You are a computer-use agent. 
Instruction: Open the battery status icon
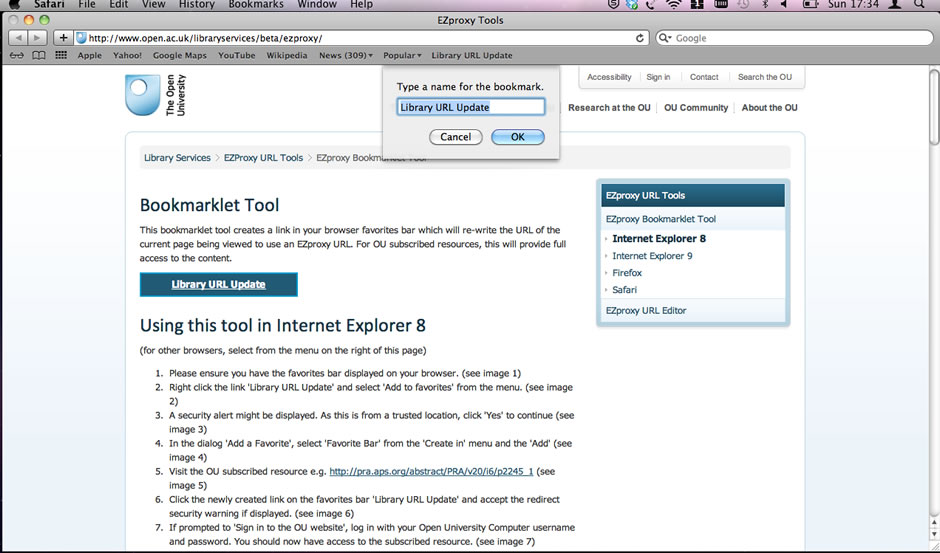tap(811, 4)
